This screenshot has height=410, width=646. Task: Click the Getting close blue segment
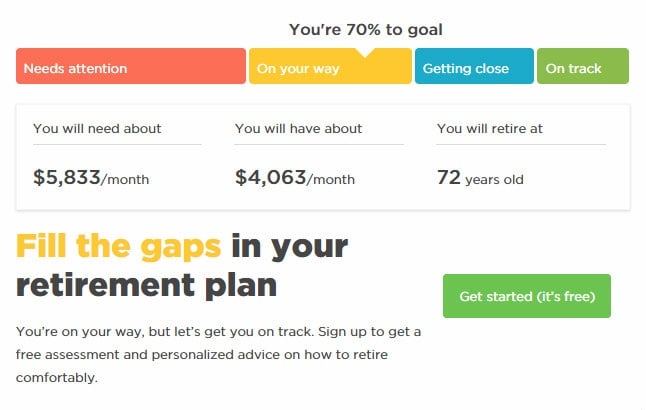[x=474, y=66]
